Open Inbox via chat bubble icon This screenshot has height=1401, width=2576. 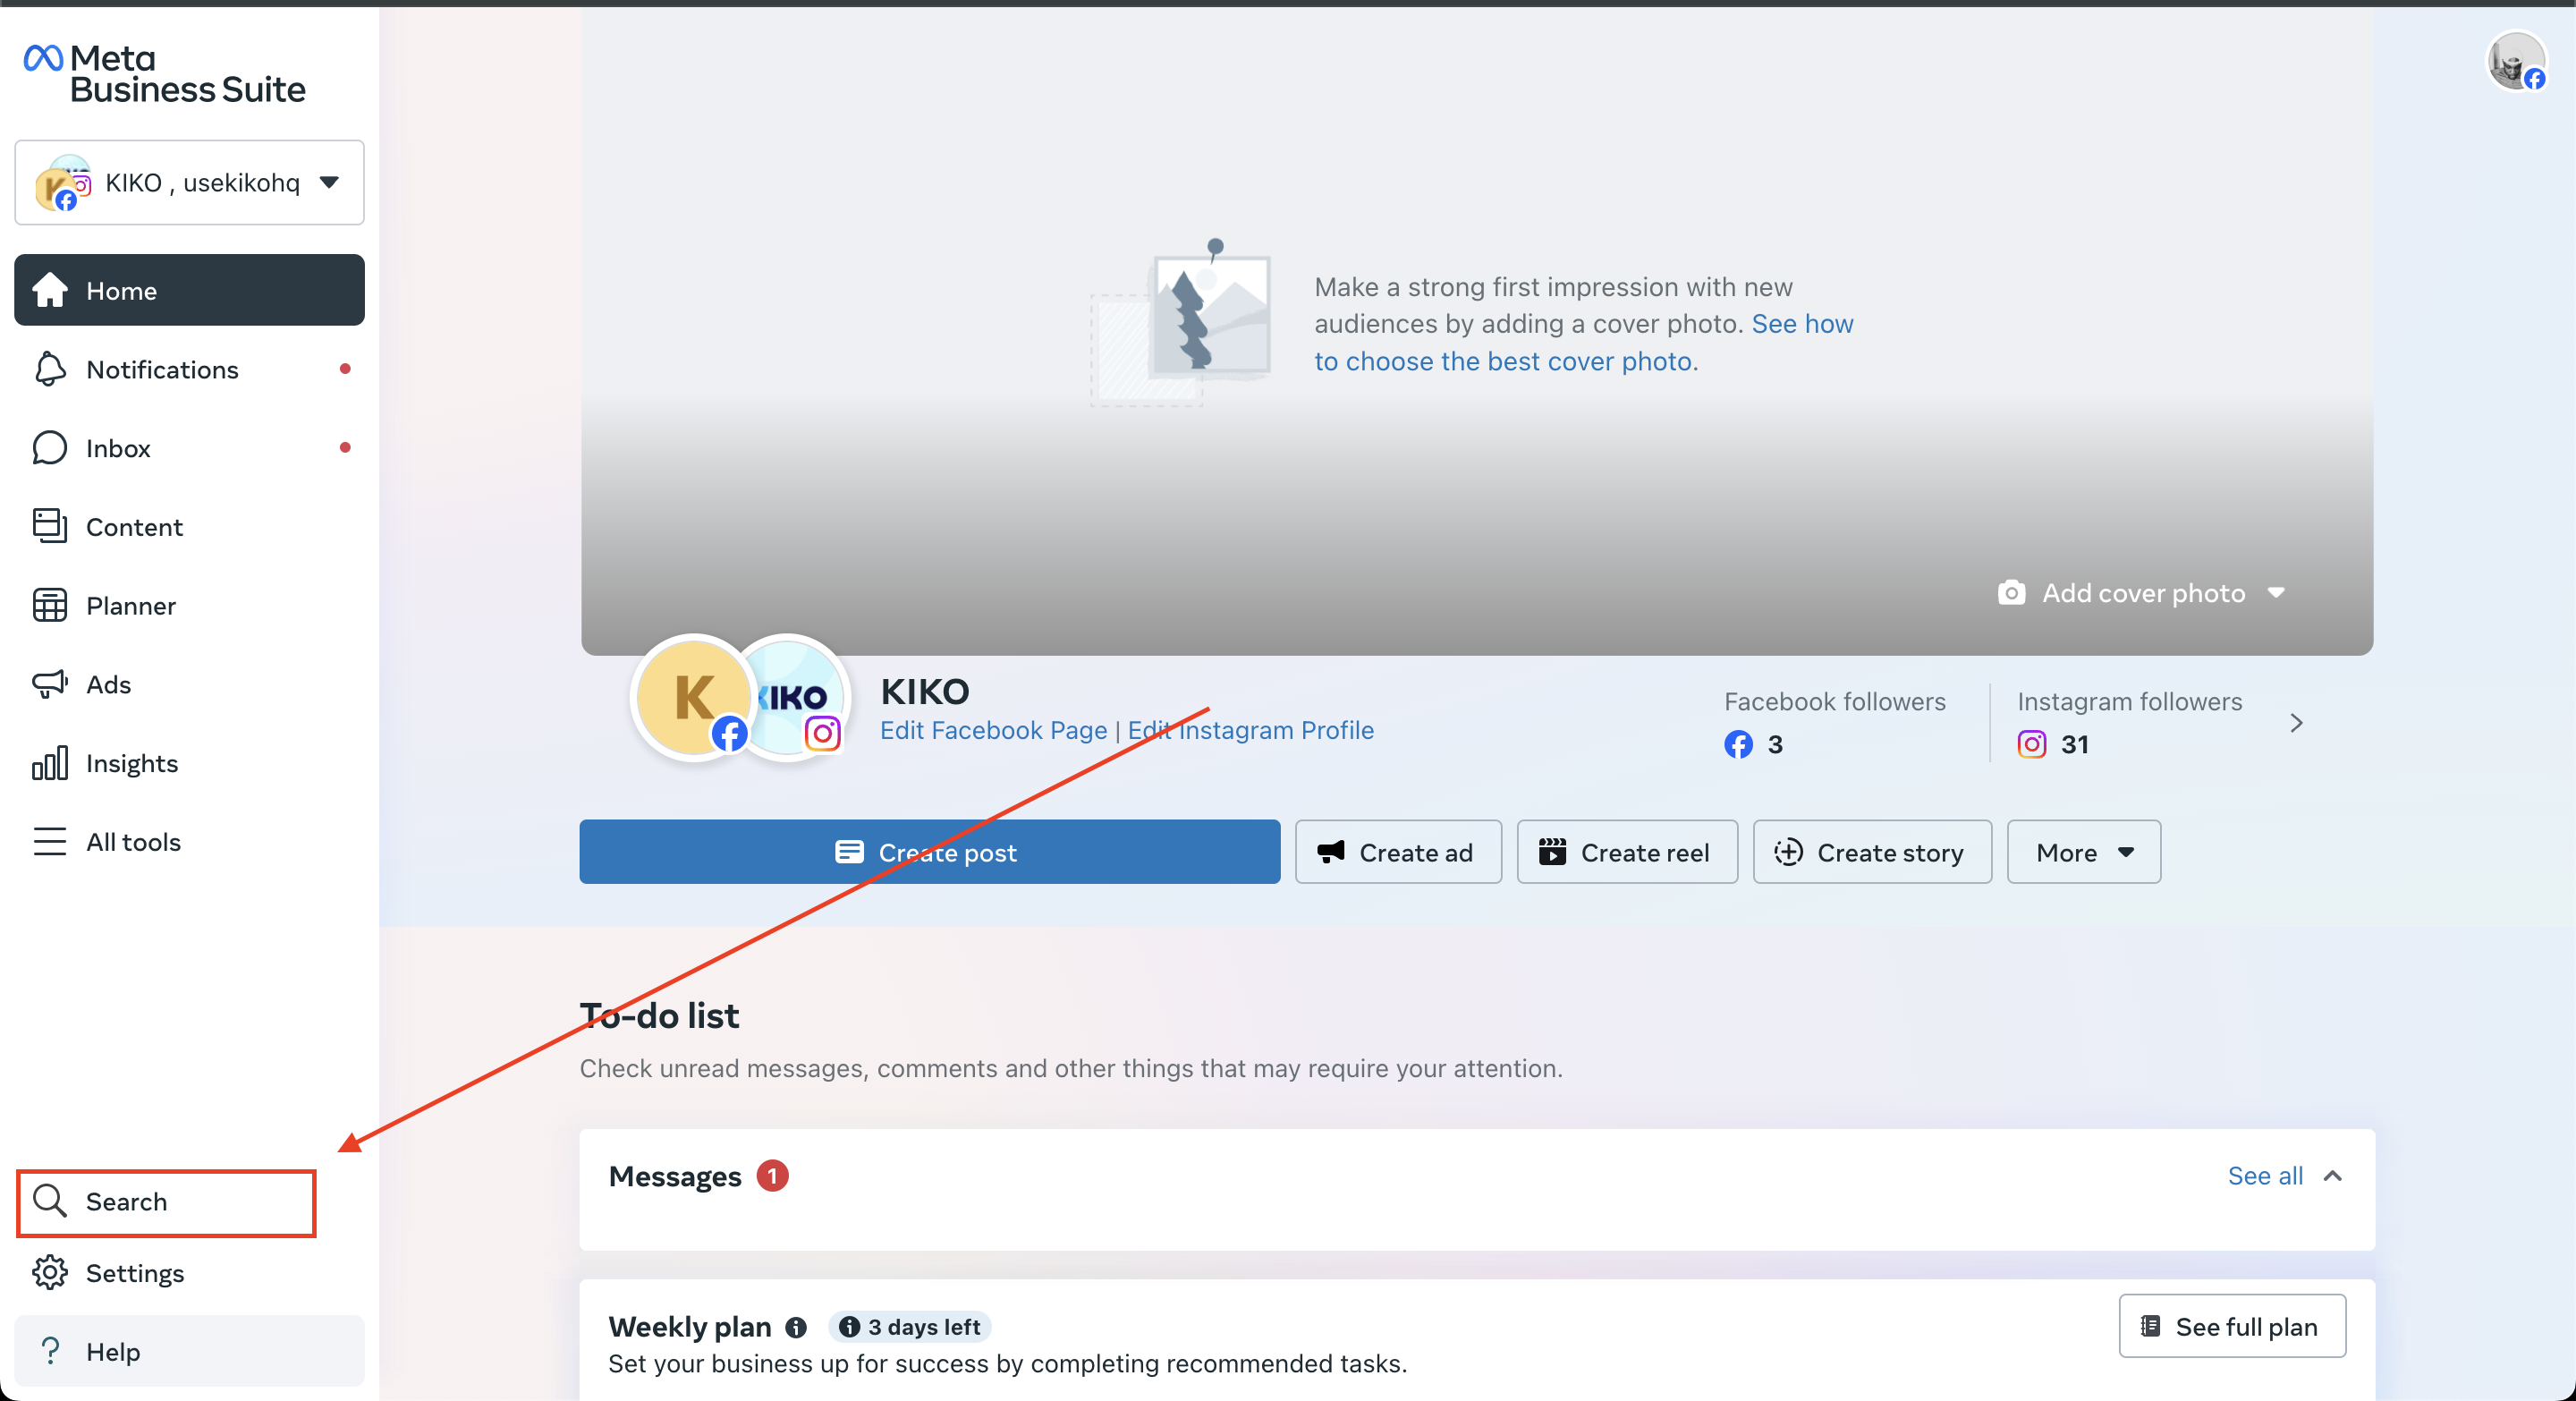click(50, 448)
